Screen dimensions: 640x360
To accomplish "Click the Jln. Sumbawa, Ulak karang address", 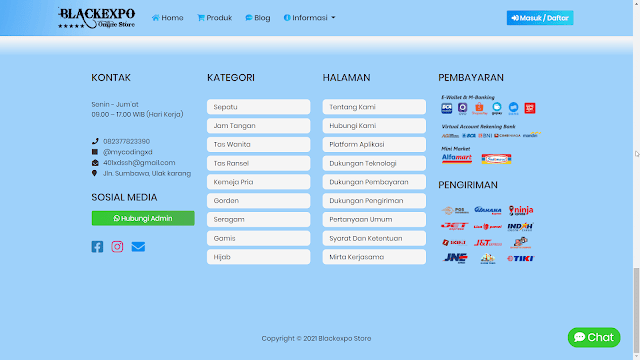I will 147,173.
